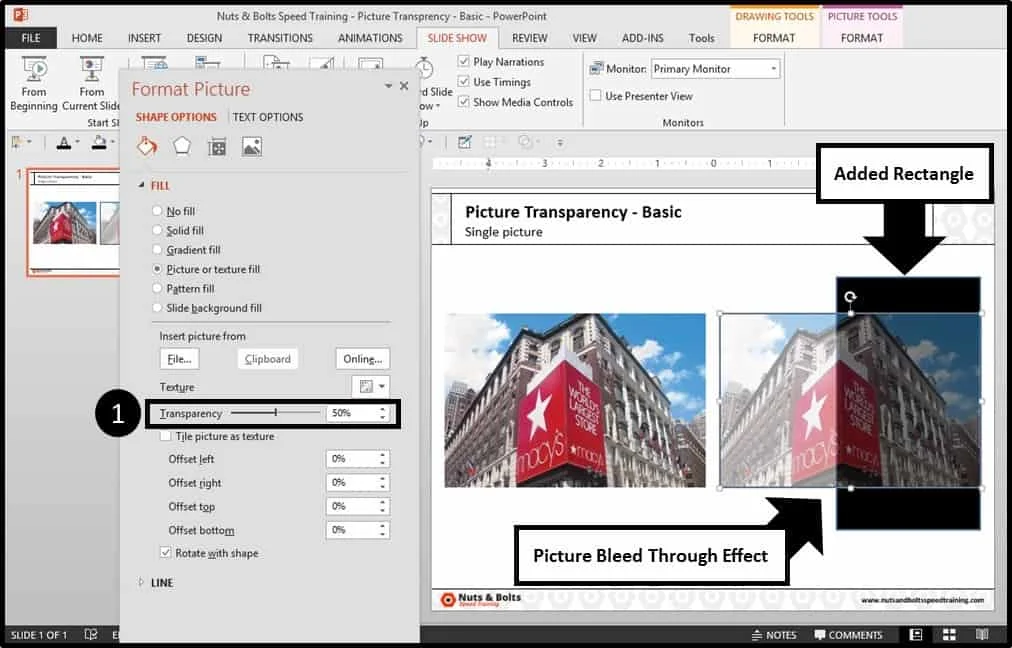Toggle Rotate with shape checkbox
1012x648 pixels.
tap(166, 553)
